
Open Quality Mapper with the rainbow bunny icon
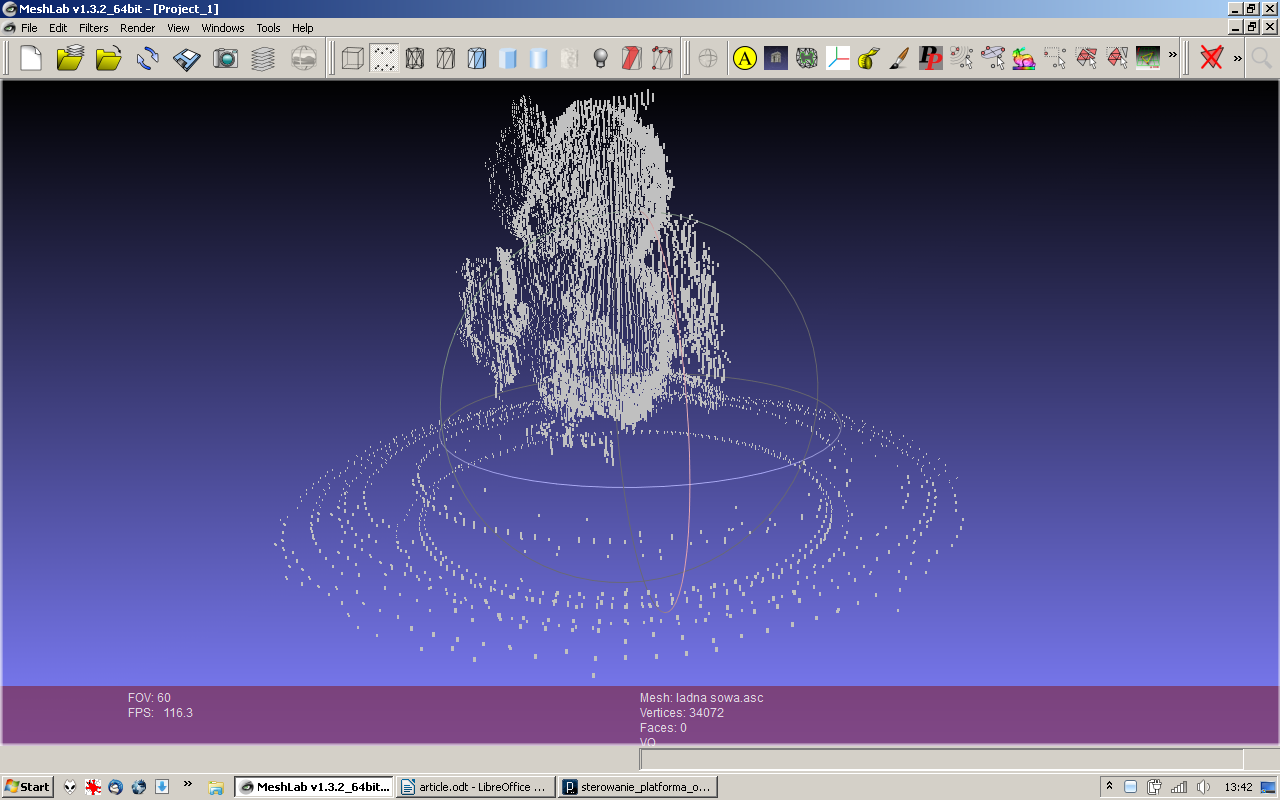tap(1023, 58)
